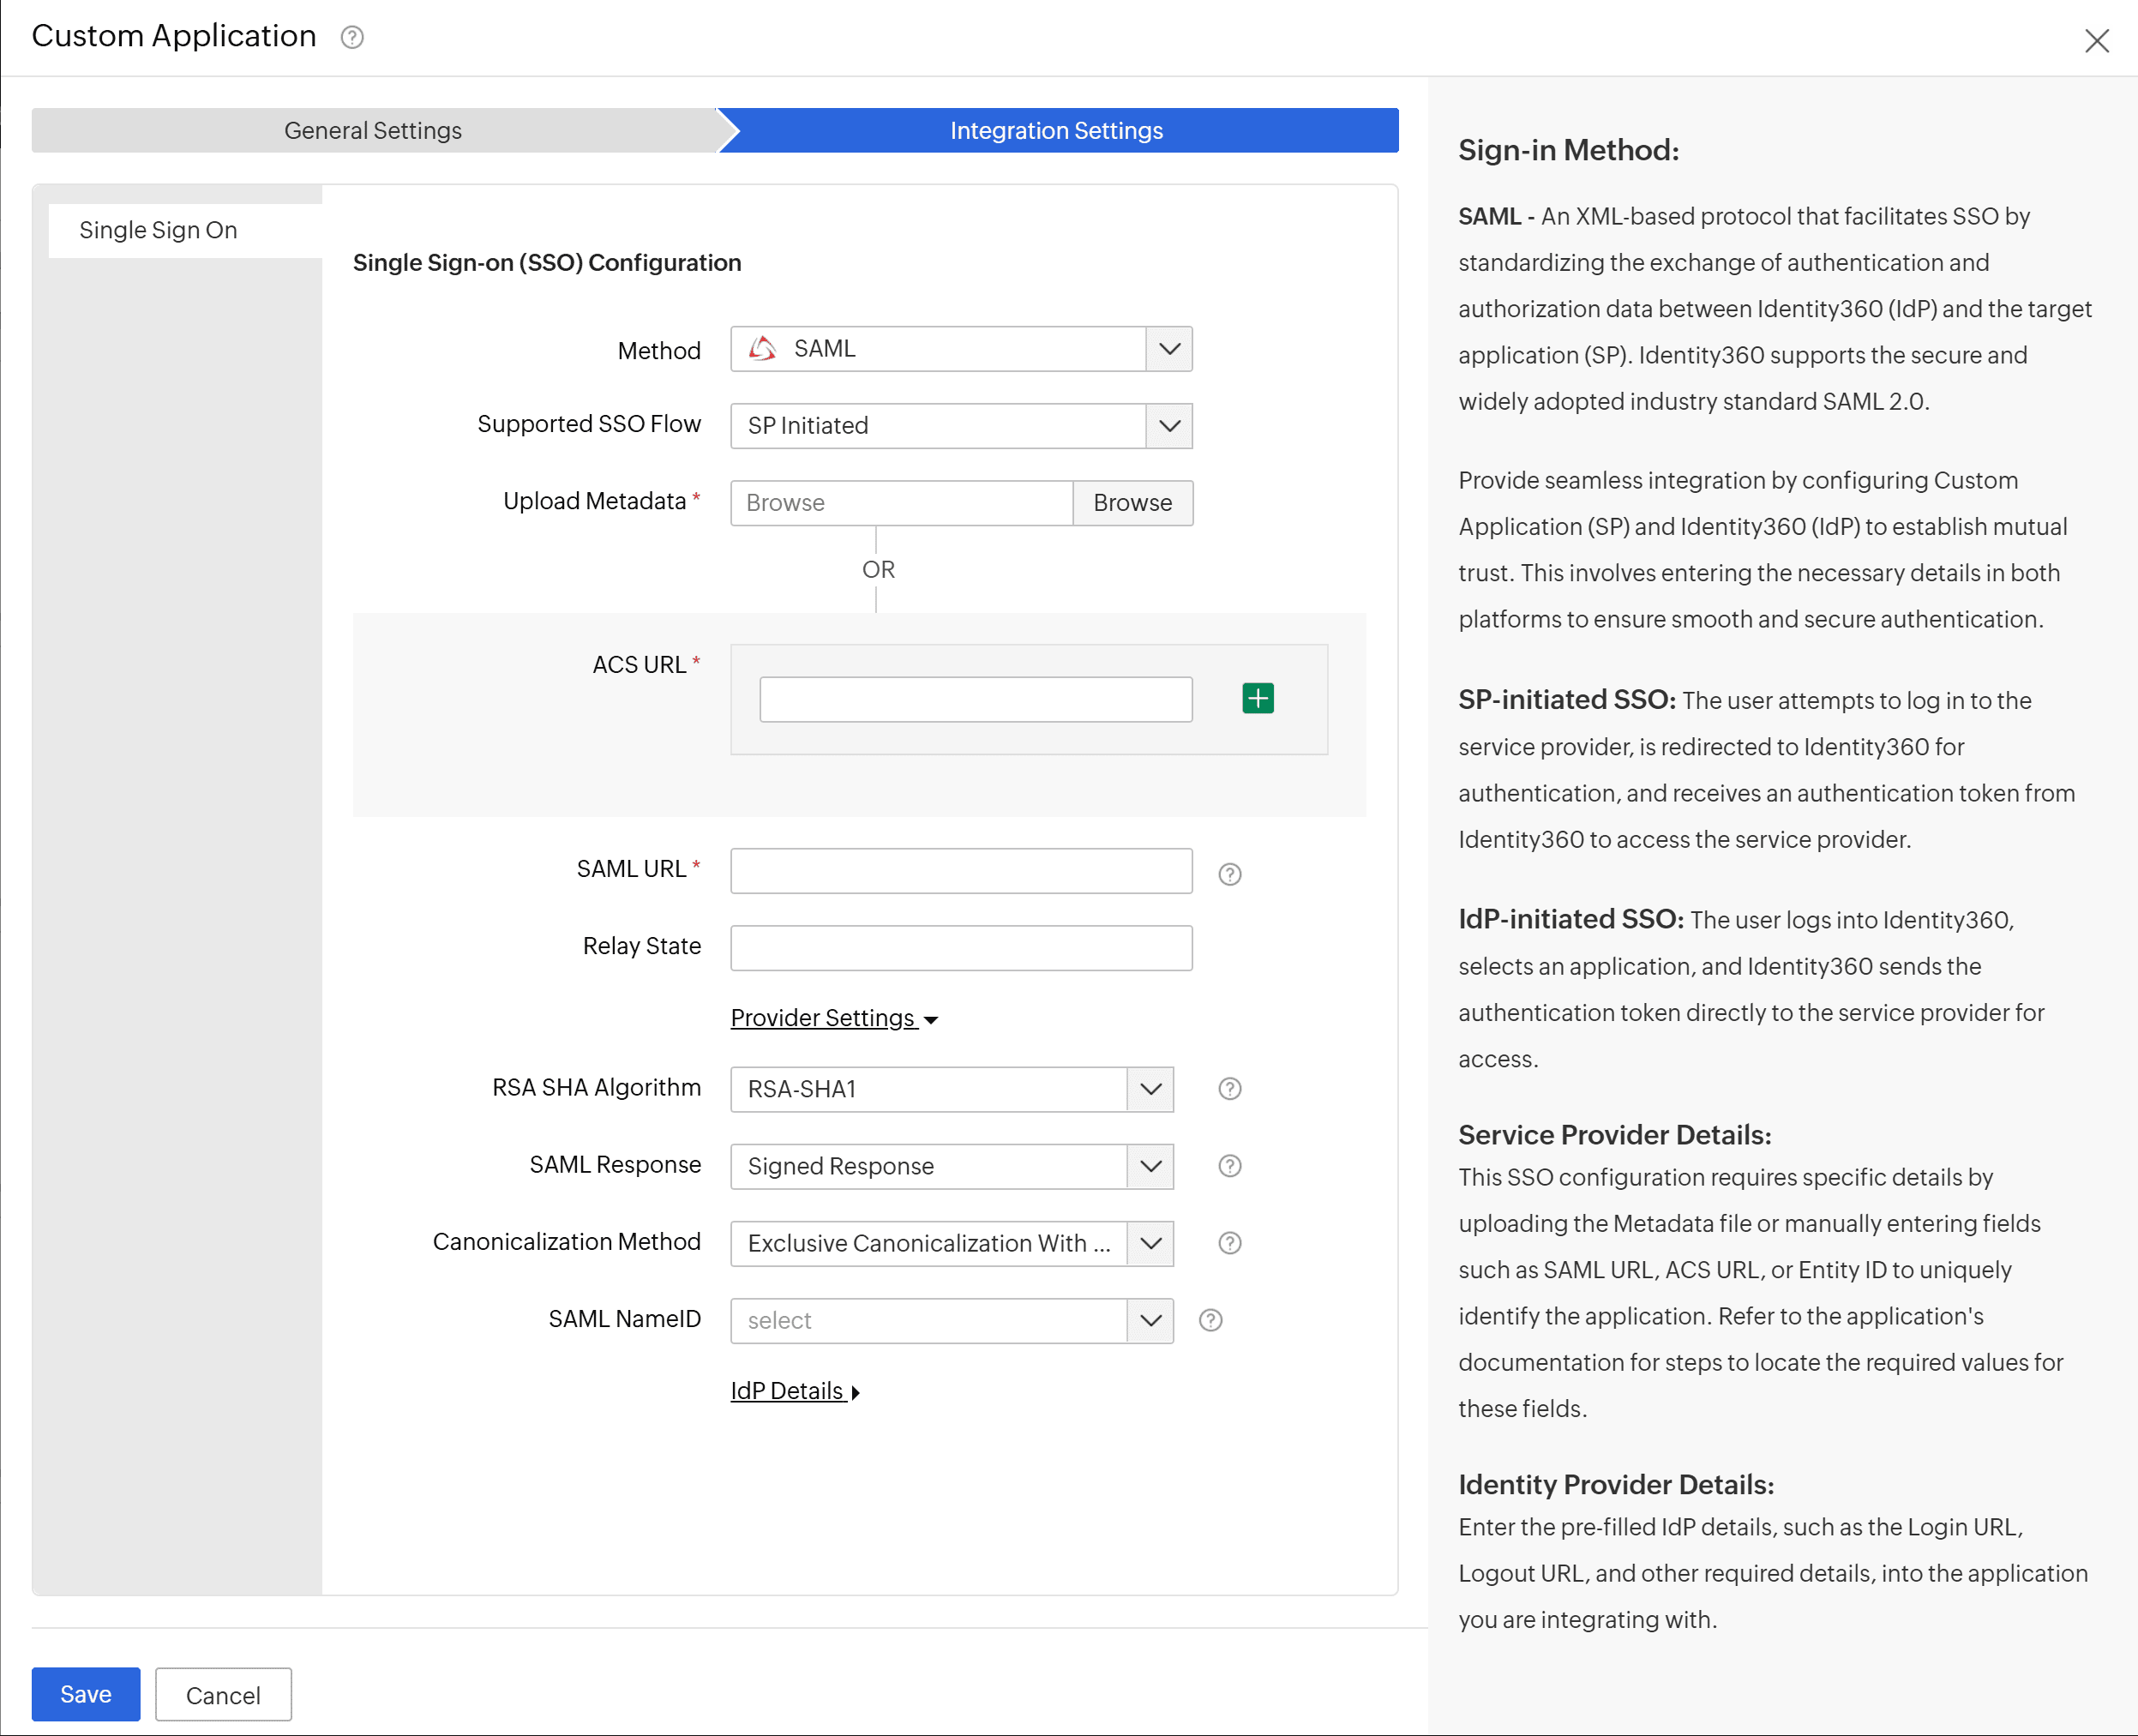Open the Method dropdown showing SAML
2138x1736 pixels.
961,349
